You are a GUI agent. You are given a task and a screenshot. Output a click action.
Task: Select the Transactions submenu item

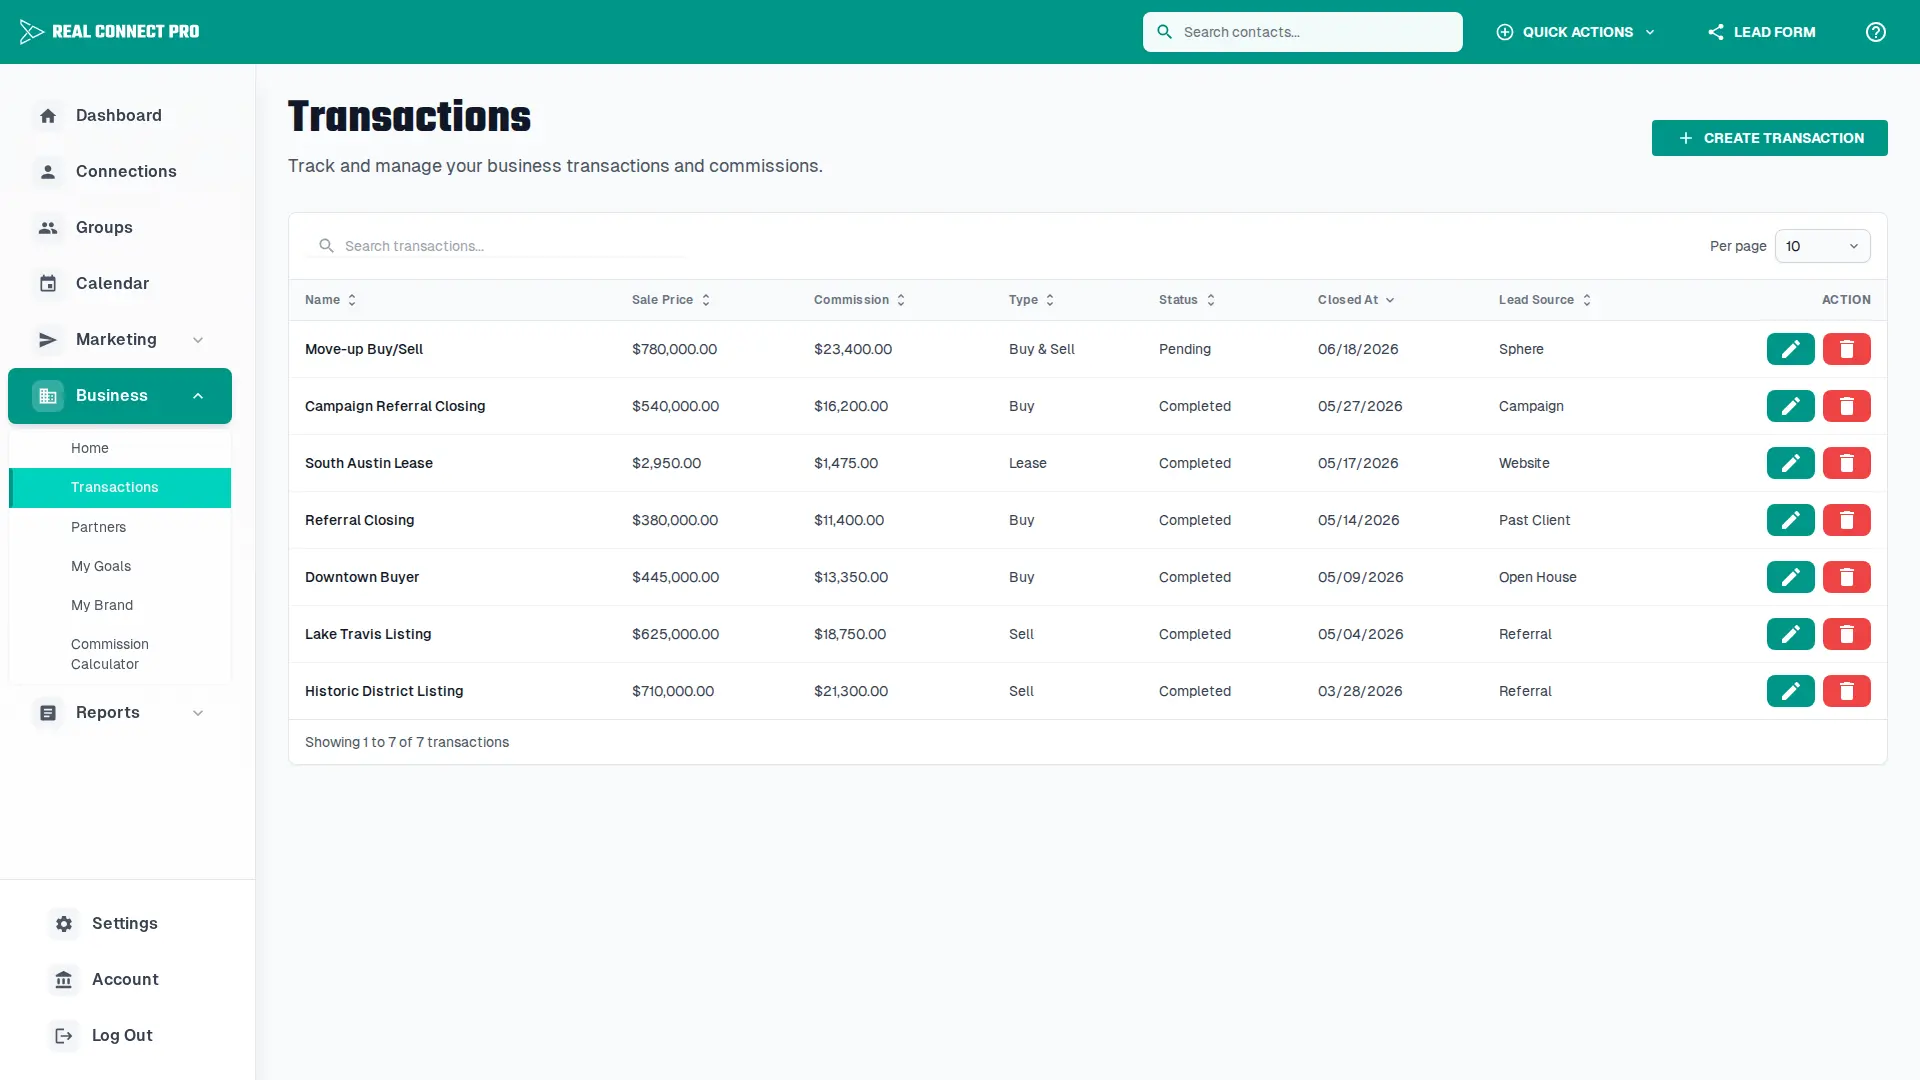point(120,488)
